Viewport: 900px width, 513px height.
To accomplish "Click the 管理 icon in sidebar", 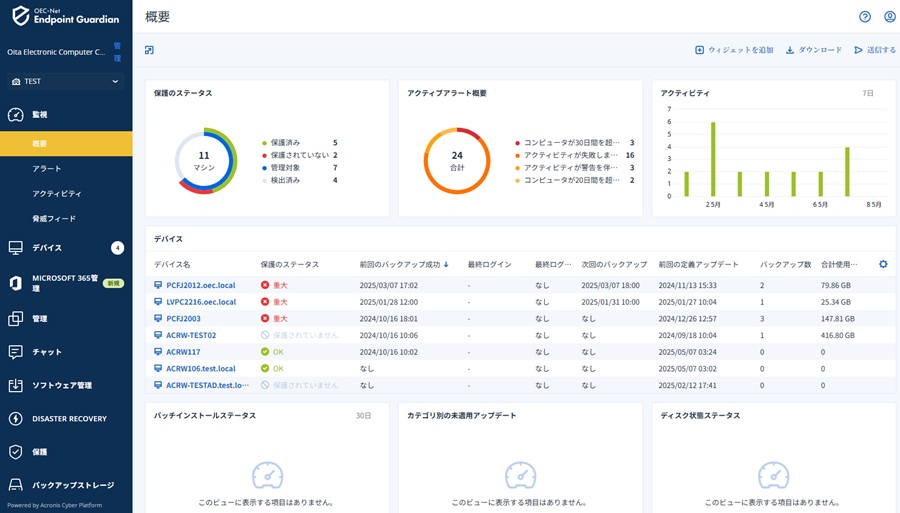I will point(15,318).
